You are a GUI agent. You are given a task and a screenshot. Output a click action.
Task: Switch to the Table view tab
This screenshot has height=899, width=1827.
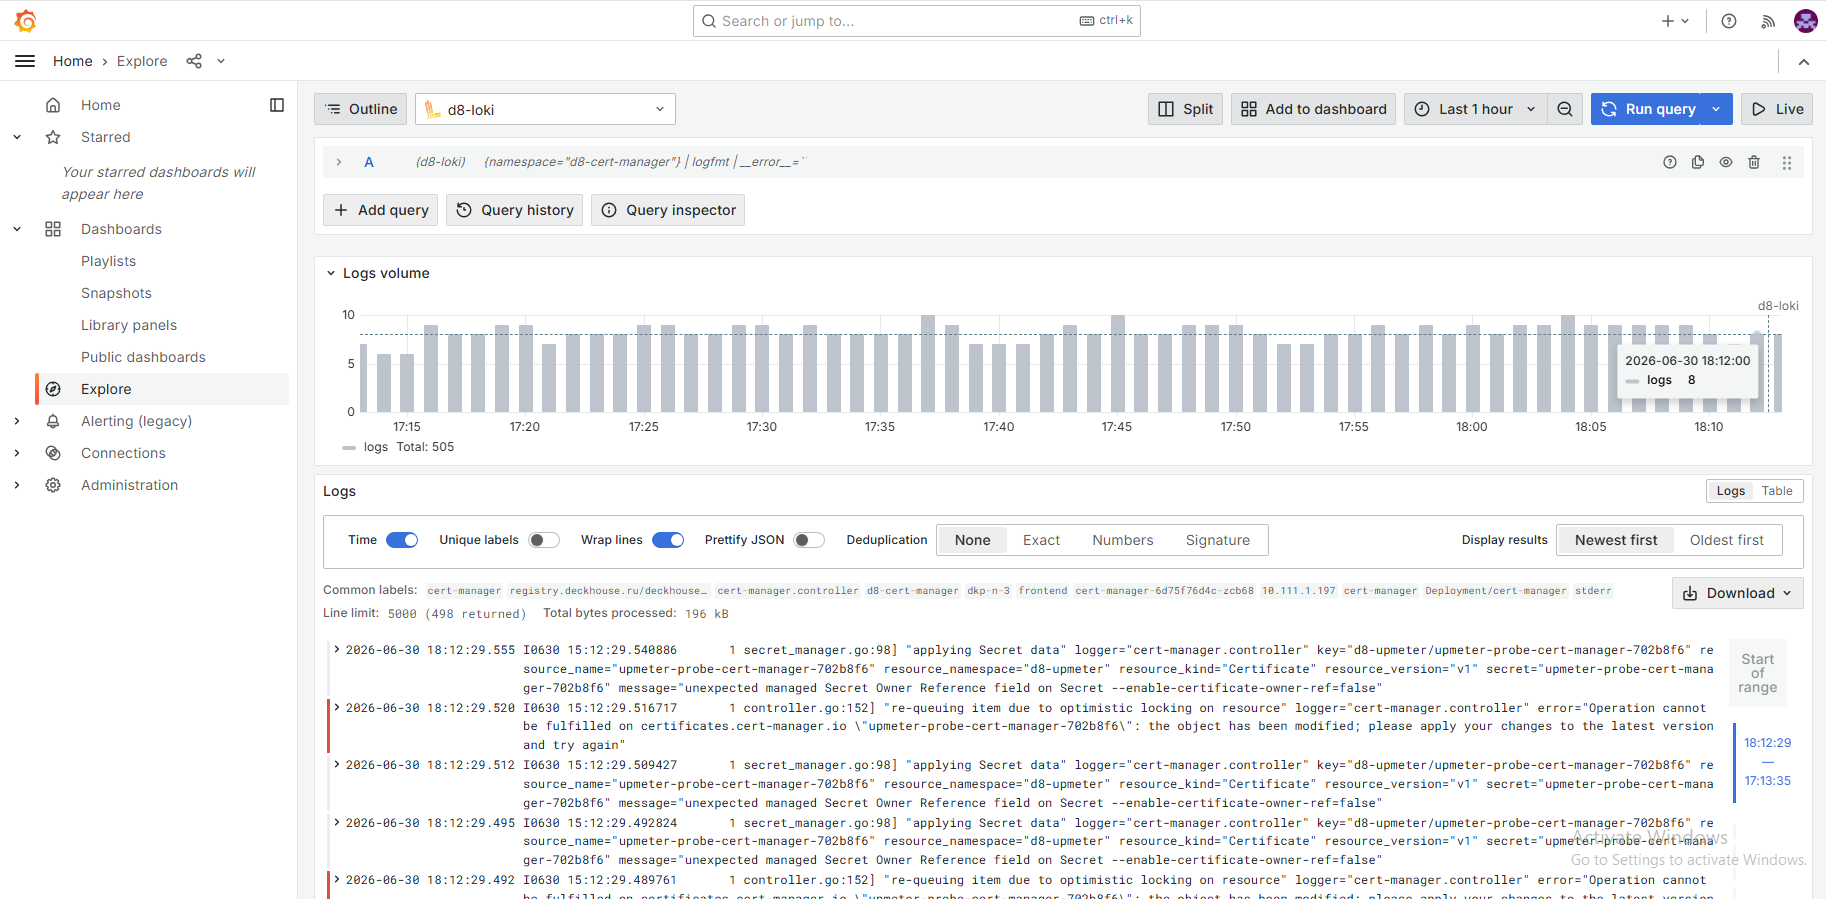point(1777,491)
